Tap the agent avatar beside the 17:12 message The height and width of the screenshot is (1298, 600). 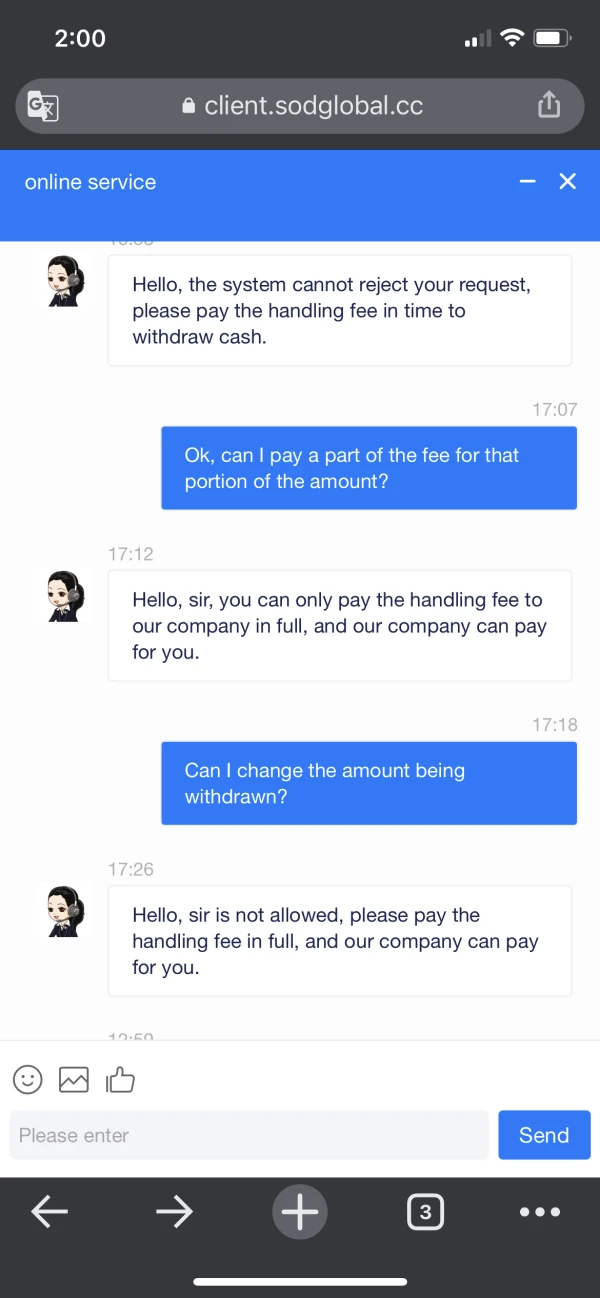(x=67, y=596)
